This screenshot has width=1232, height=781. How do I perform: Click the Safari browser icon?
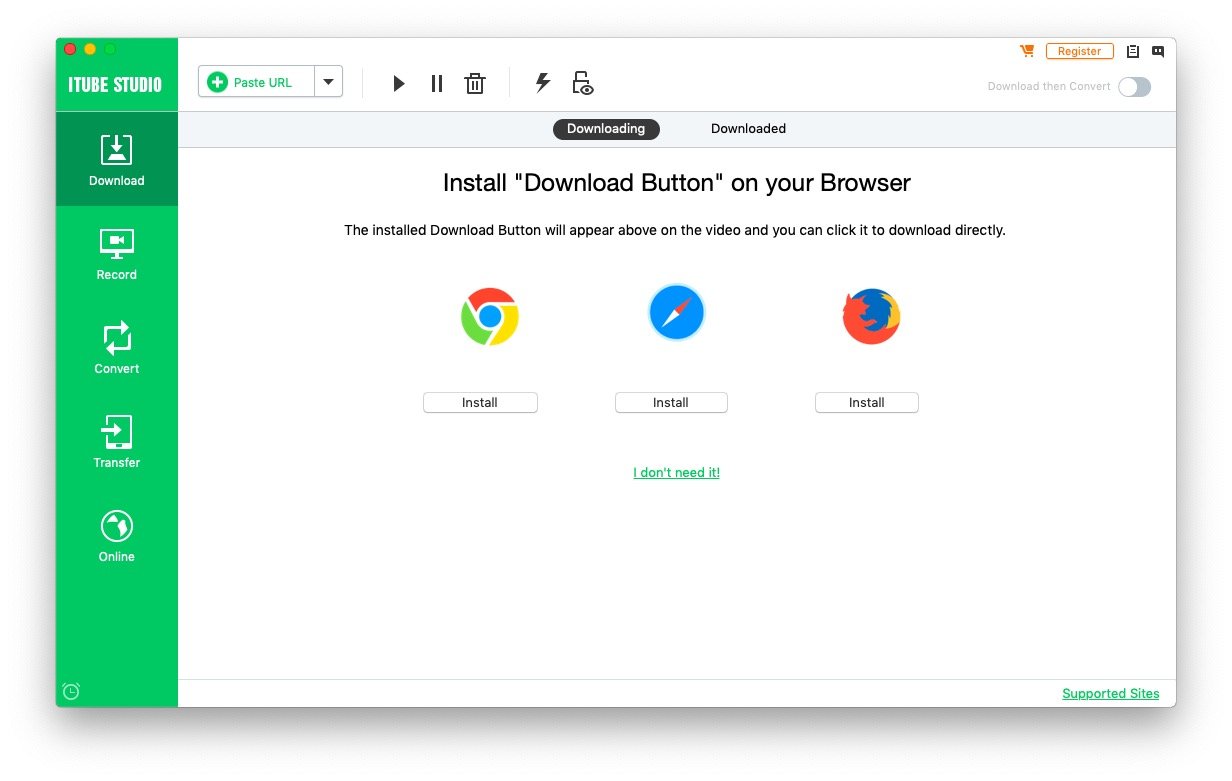(x=677, y=313)
